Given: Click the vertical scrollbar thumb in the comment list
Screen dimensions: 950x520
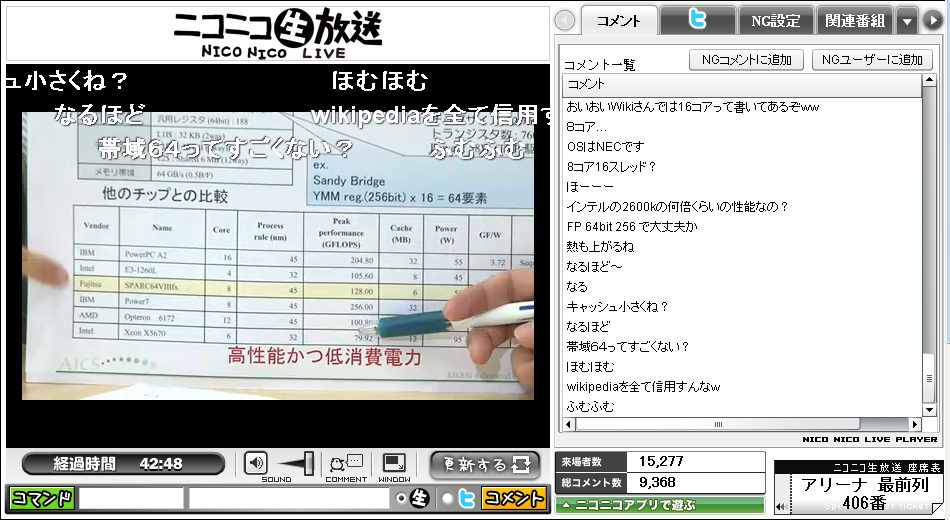Looking at the screenshot, I should (929, 378).
